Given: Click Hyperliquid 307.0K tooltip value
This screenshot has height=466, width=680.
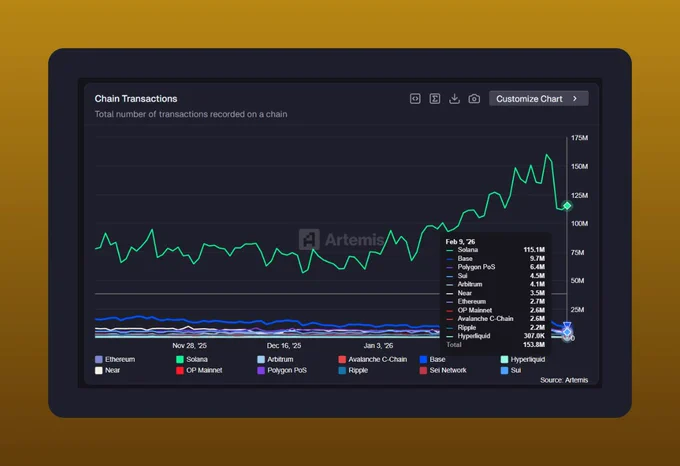Looking at the screenshot, I should (x=534, y=336).
